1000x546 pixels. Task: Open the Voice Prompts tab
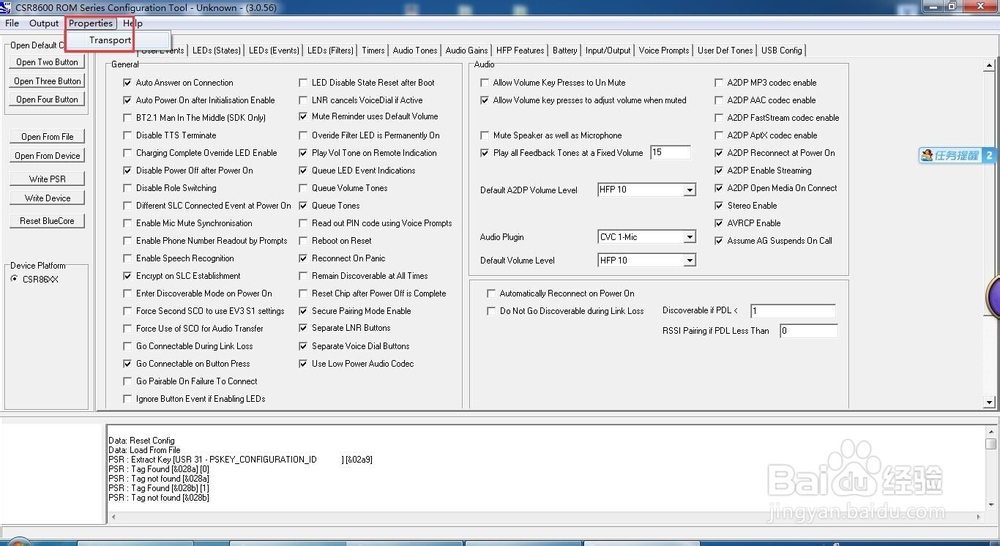click(x=664, y=50)
